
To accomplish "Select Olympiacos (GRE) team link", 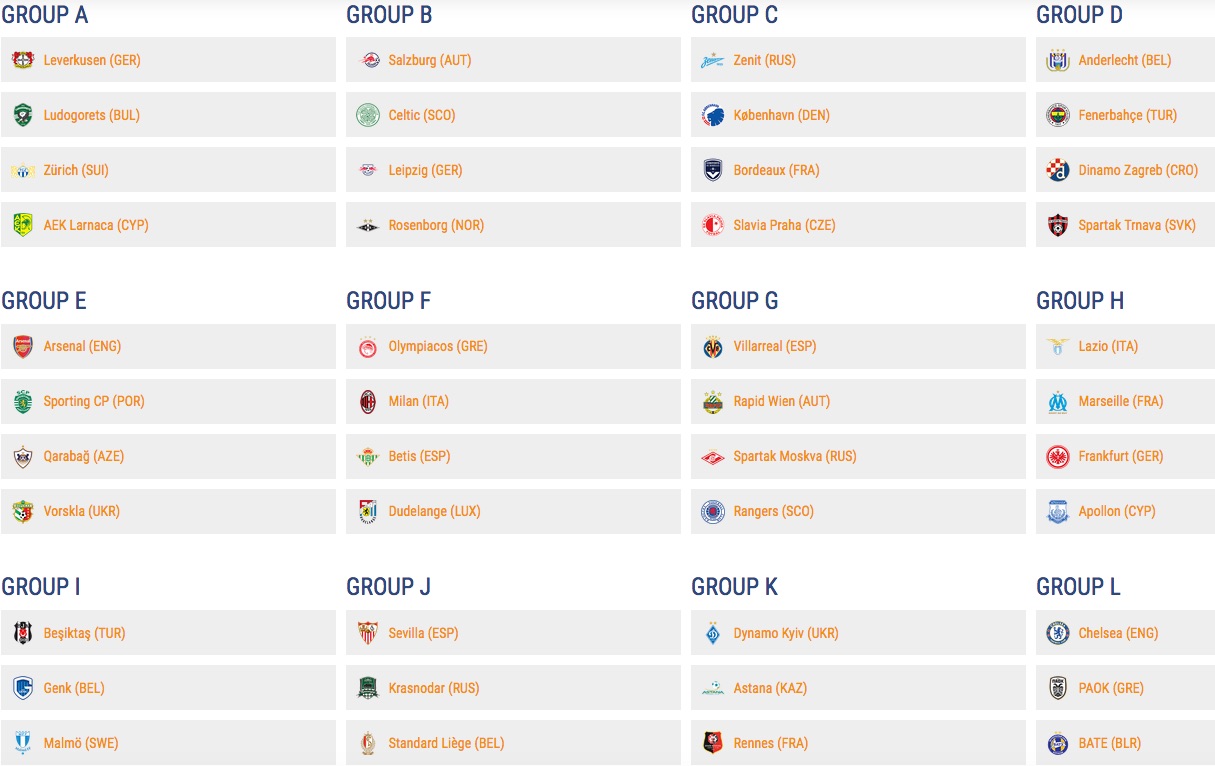I will click(x=438, y=347).
